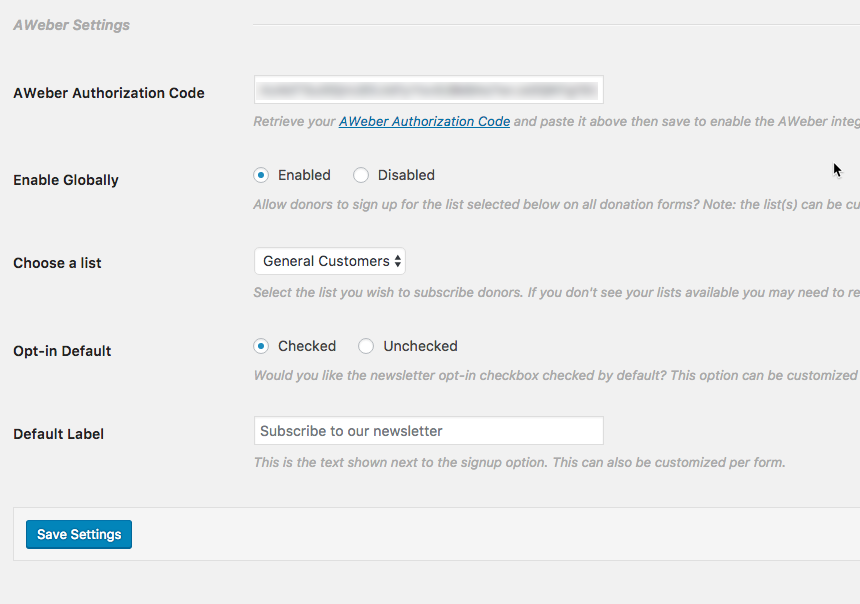Click the 'and paste it above' help text

pos(670,121)
